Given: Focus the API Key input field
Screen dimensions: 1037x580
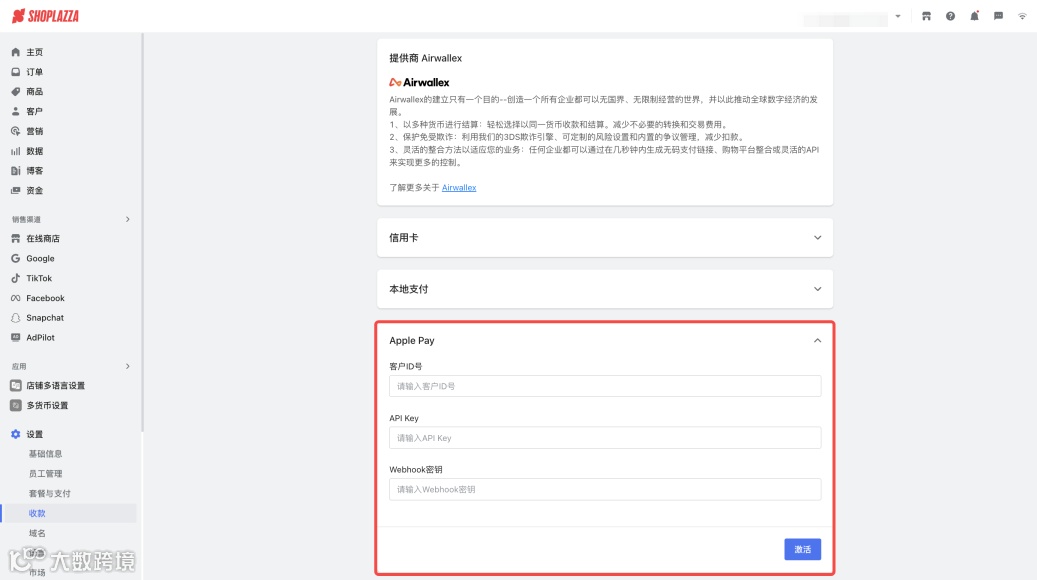Looking at the screenshot, I should point(604,438).
